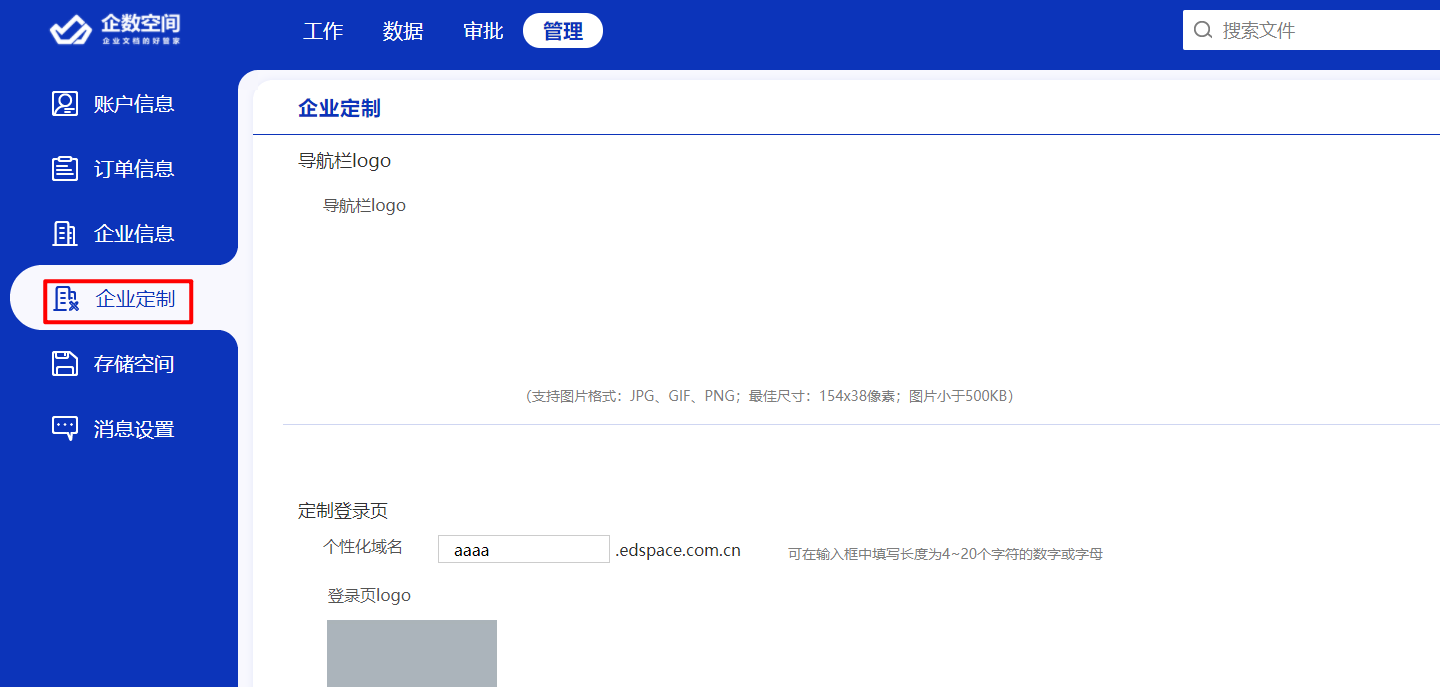Viewport: 1440px width, 687px height.
Task: Click the 企数空间 logo in header
Action: tap(115, 30)
